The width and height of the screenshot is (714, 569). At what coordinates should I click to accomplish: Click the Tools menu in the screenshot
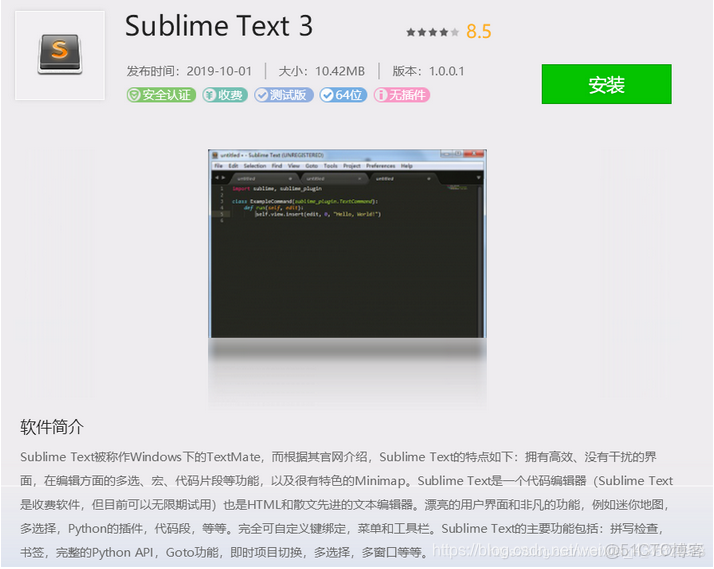[x=330, y=166]
